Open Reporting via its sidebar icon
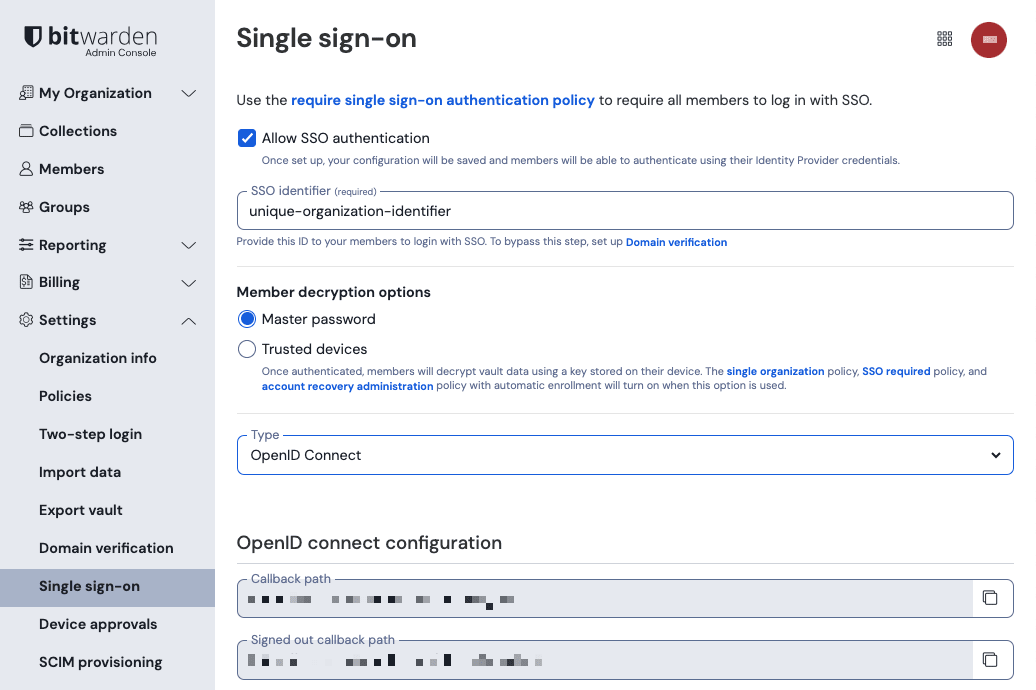The height and width of the screenshot is (690, 1036). [24, 245]
